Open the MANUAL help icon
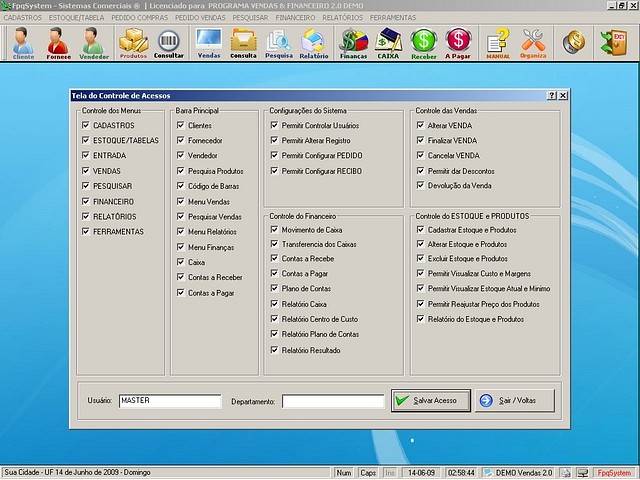 click(x=498, y=43)
